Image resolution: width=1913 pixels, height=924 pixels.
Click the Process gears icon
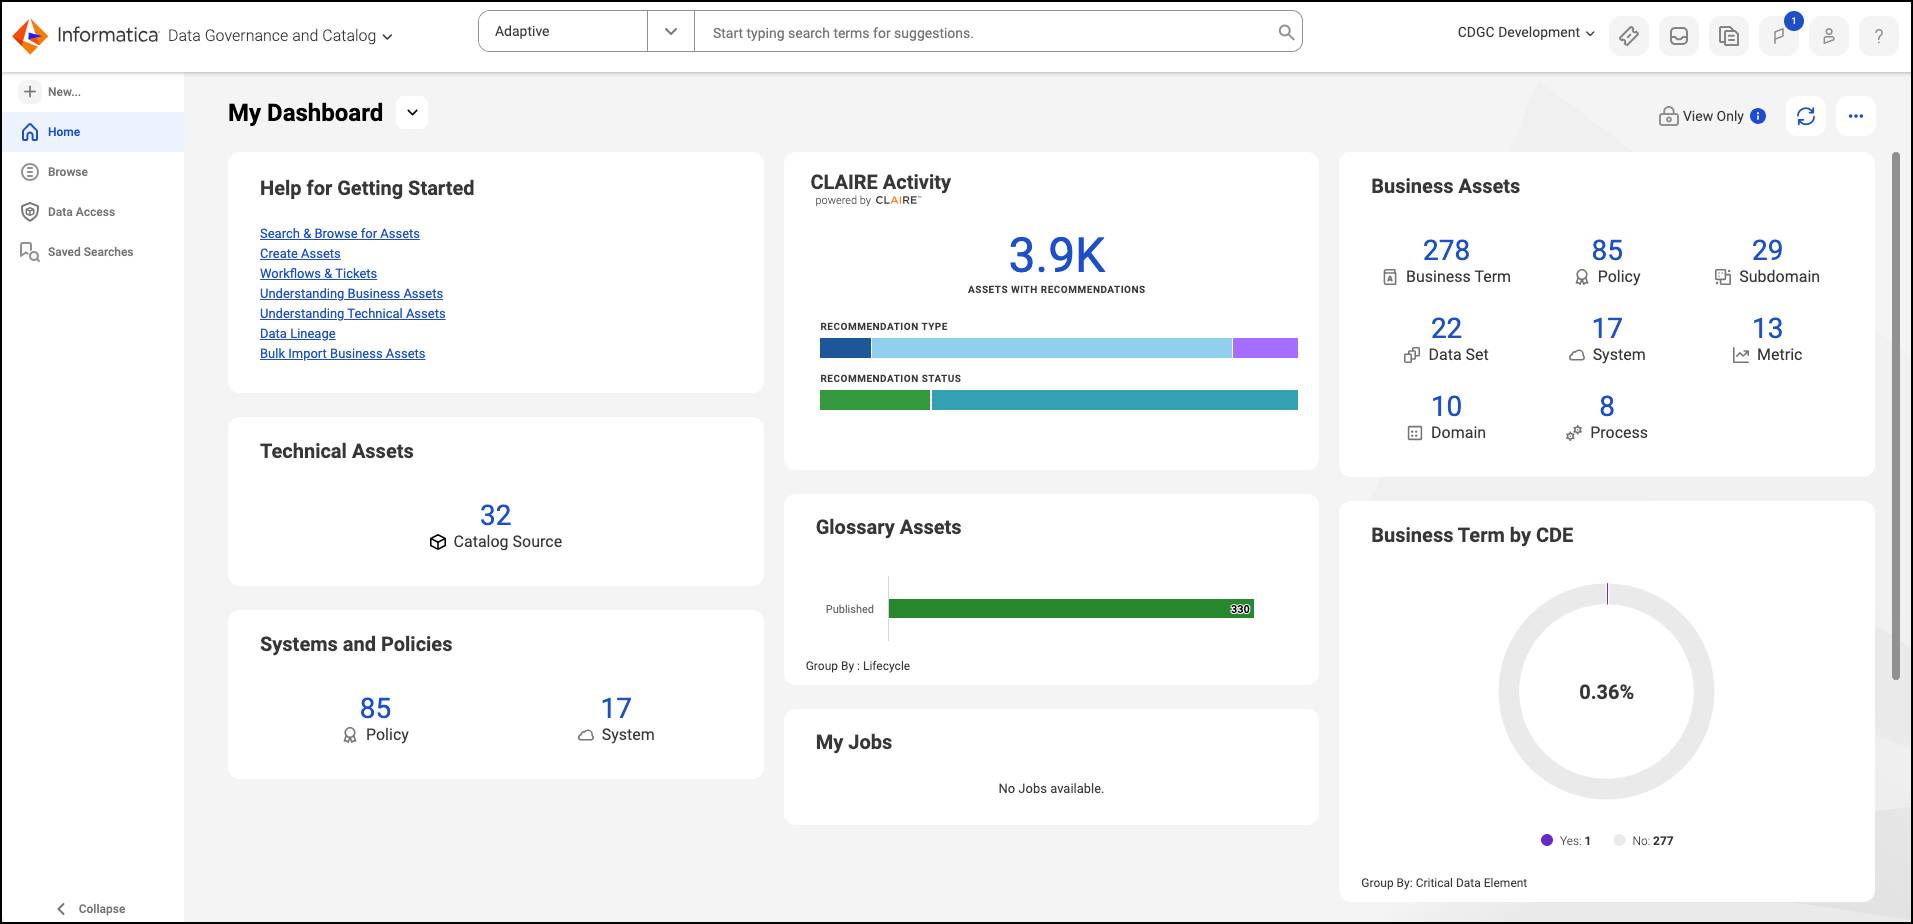click(1574, 433)
